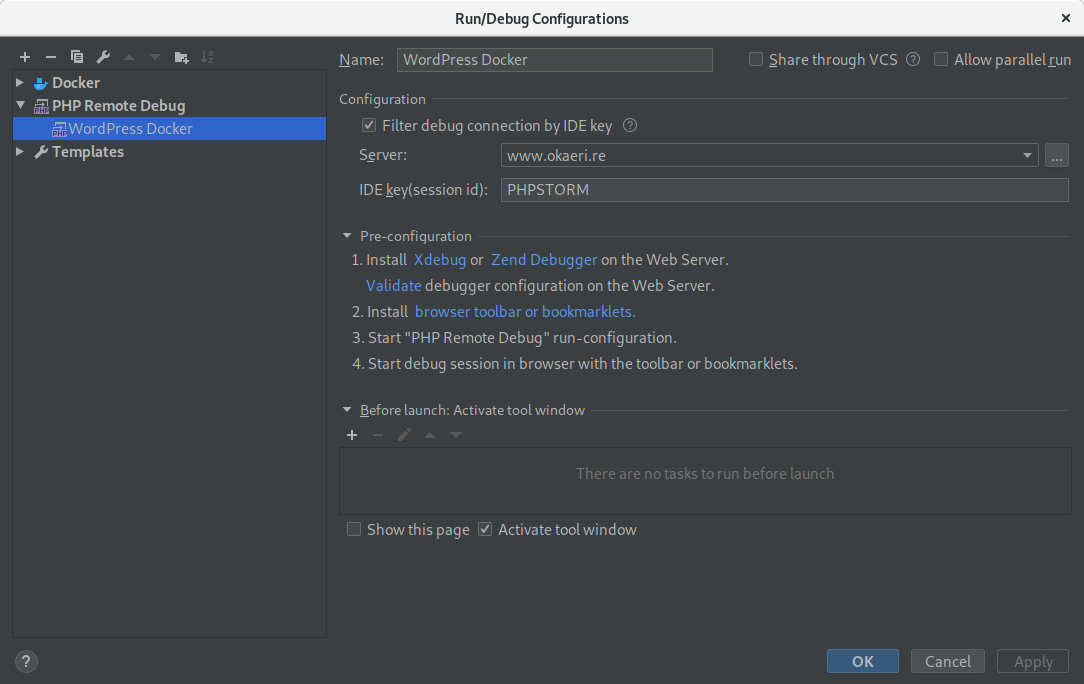The width and height of the screenshot is (1084, 684).
Task: Close the Run/Debug Configurations dialog
Action: 1065,18
